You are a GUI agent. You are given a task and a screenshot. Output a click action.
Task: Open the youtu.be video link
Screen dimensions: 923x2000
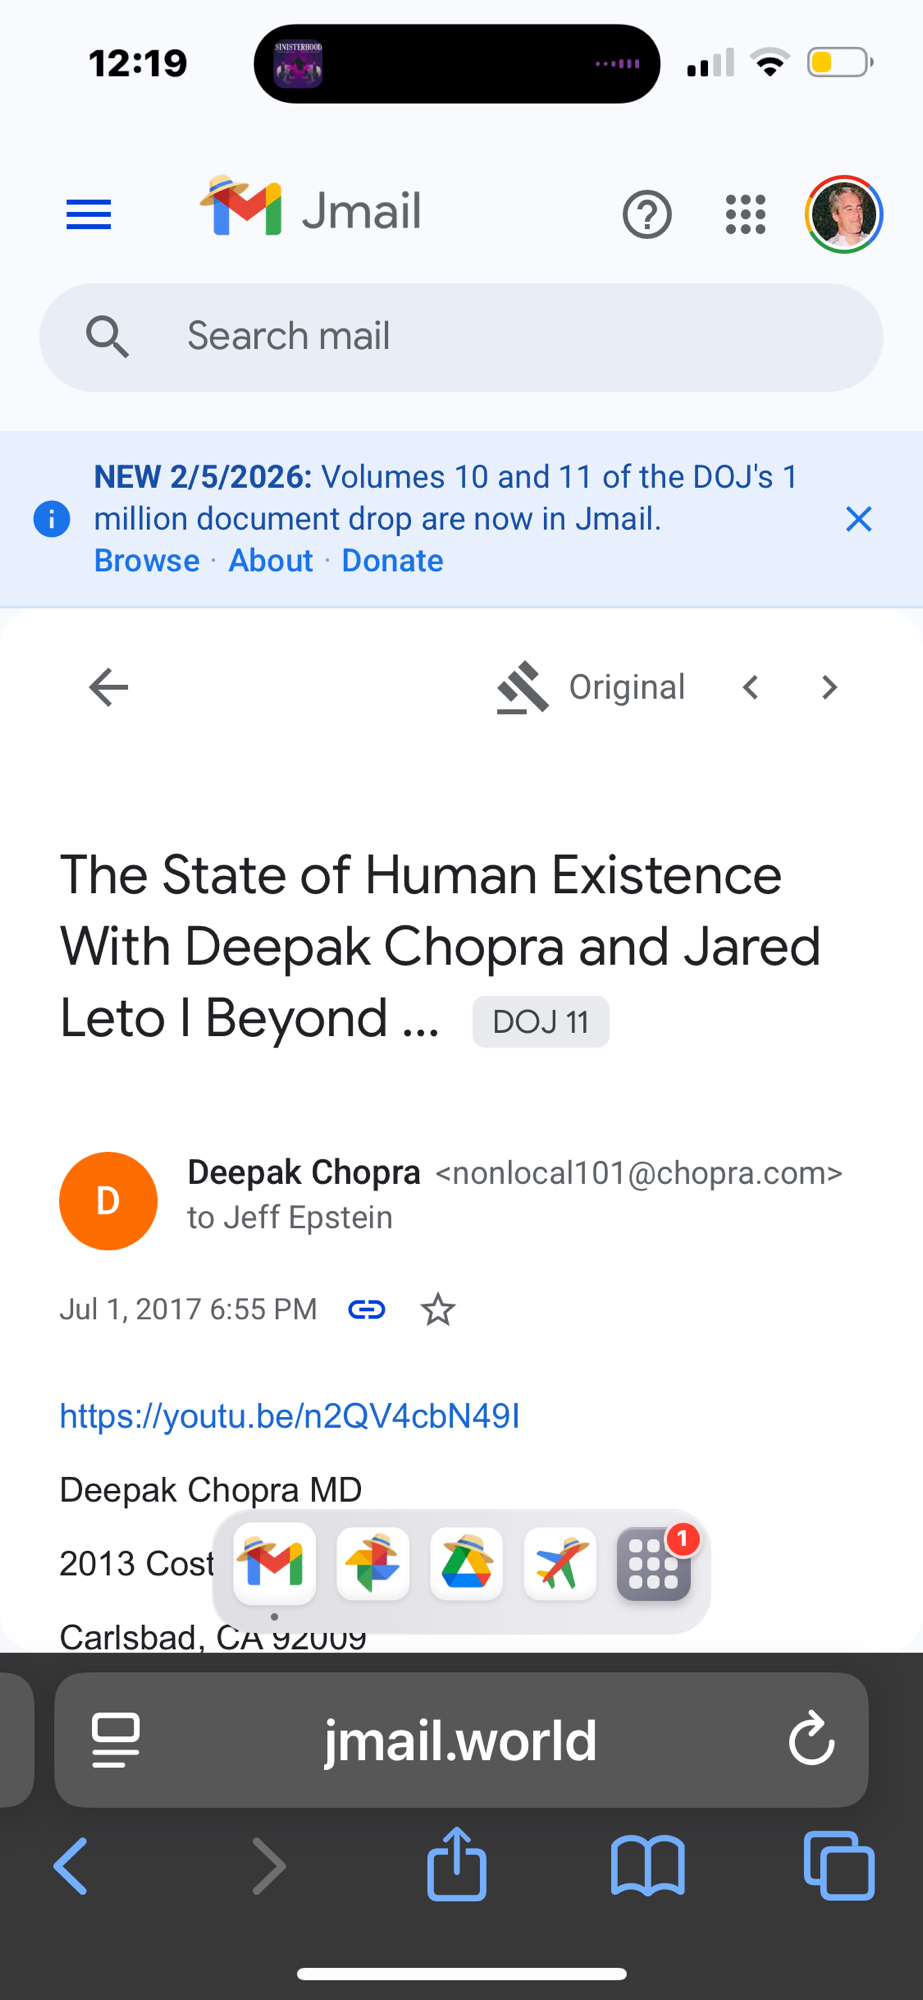[289, 1416]
